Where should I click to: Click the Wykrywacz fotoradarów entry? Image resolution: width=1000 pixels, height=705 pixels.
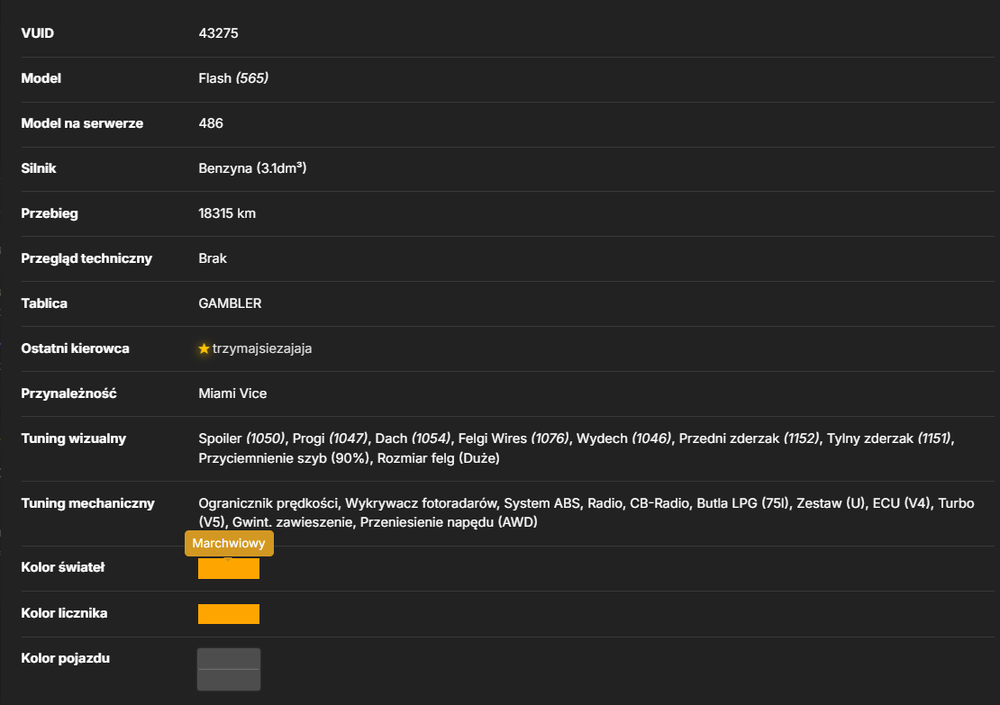[421, 503]
